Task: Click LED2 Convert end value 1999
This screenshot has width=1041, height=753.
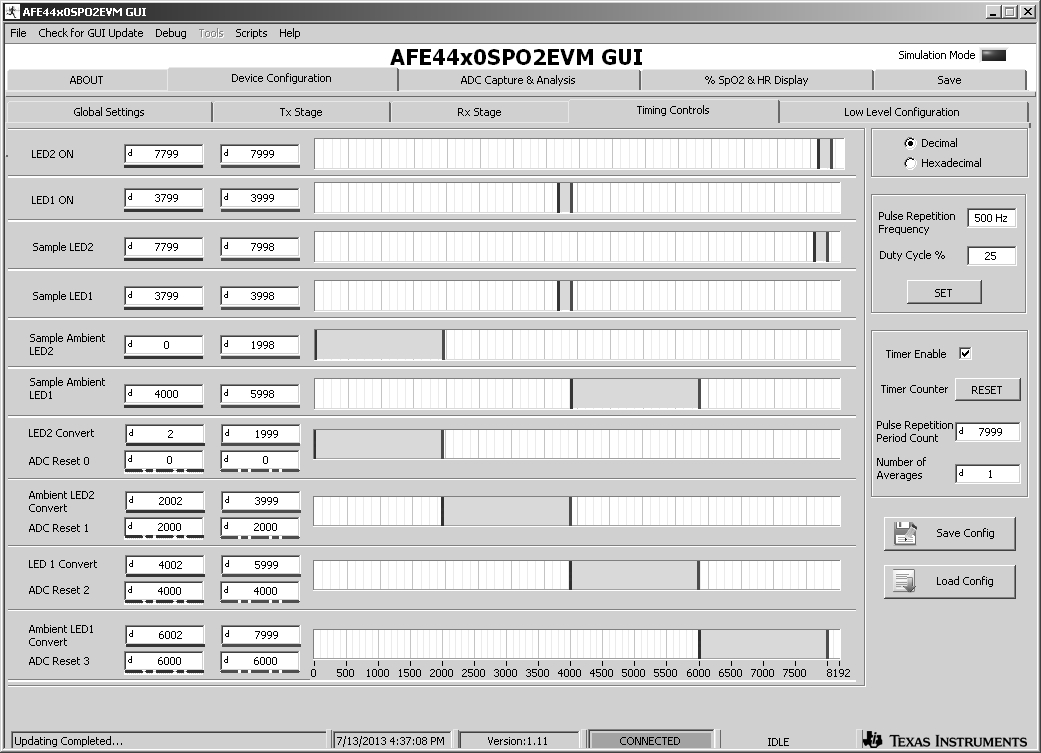Action: point(261,434)
